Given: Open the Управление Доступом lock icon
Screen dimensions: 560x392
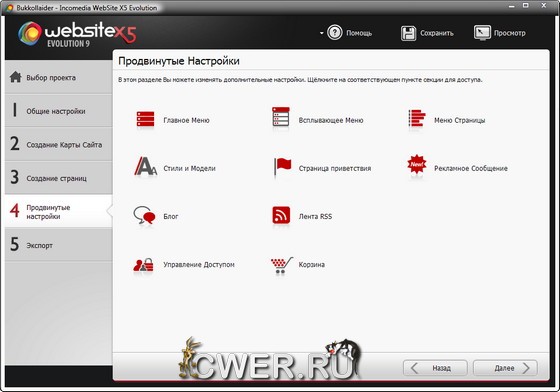Looking at the screenshot, I should pyautogui.click(x=143, y=265).
